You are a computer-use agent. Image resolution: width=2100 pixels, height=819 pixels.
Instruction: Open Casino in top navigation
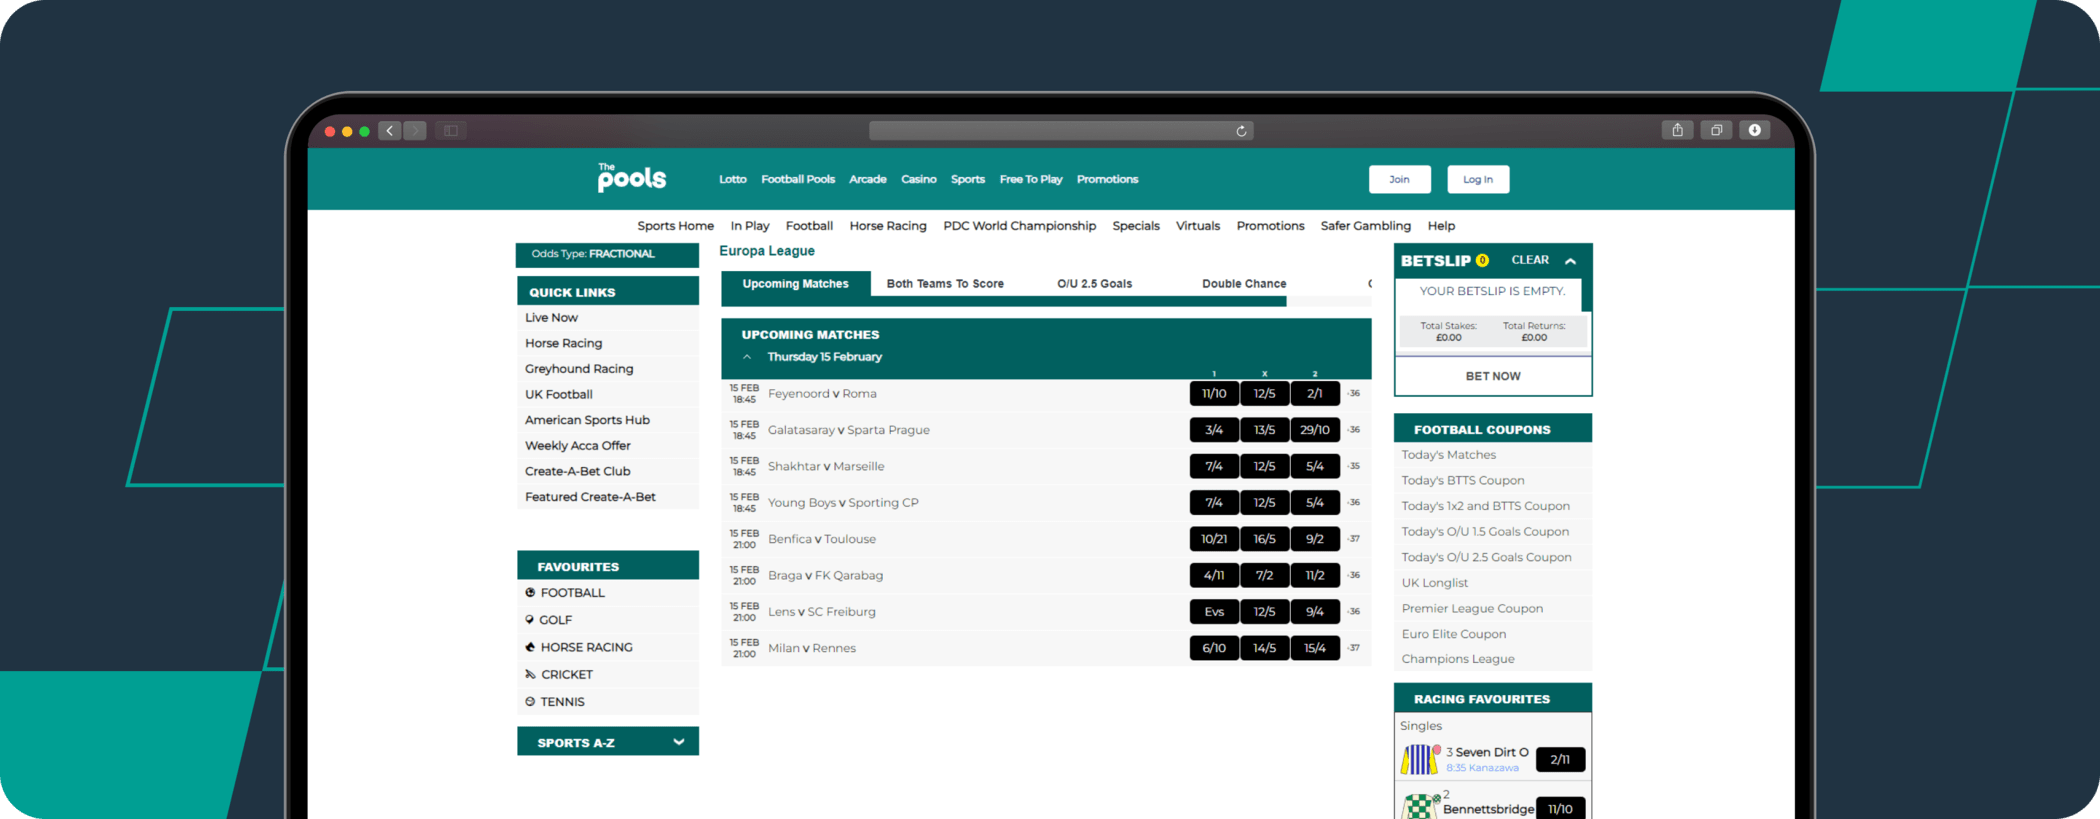click(918, 179)
